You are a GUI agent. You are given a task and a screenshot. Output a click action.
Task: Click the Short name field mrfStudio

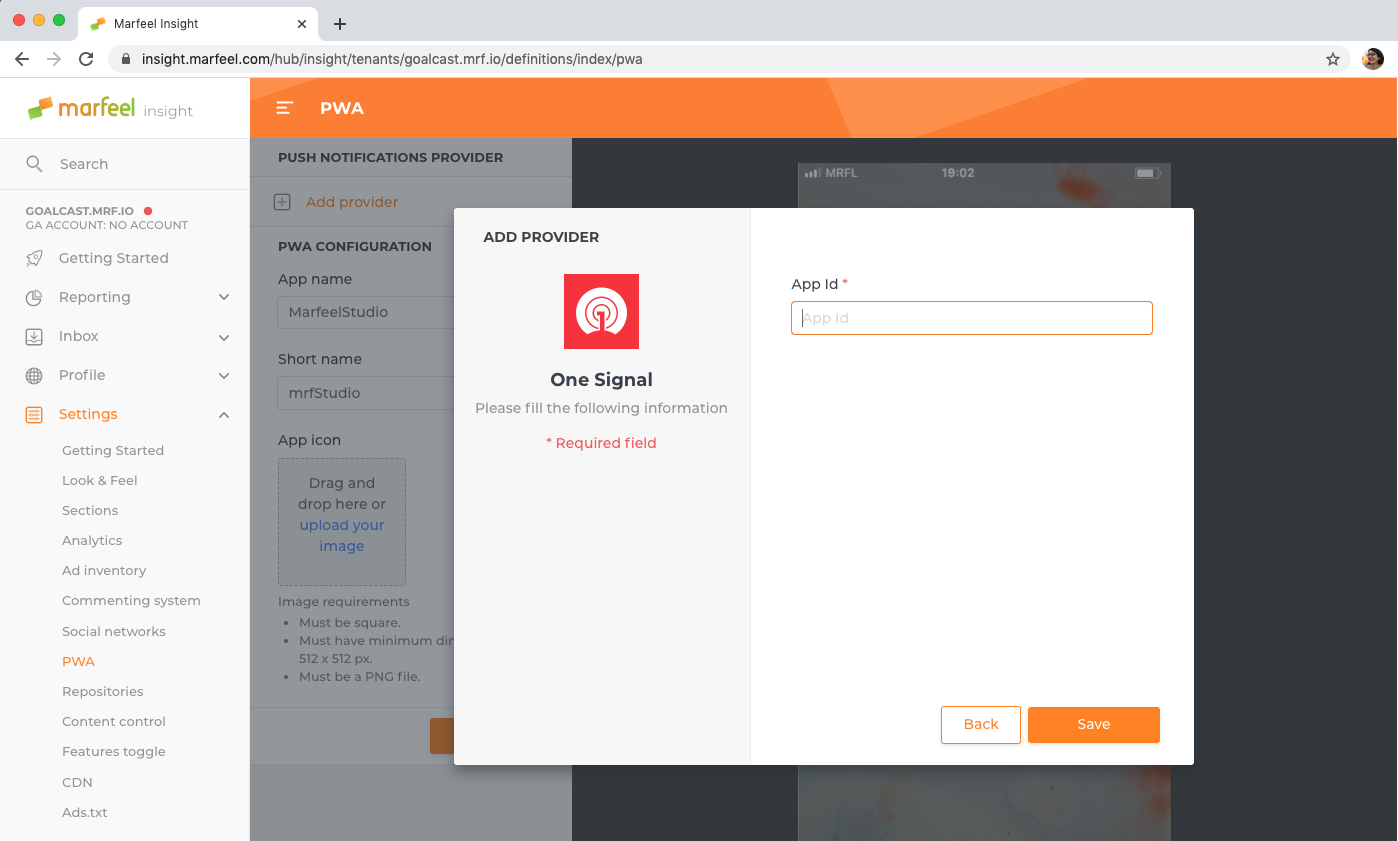(366, 393)
